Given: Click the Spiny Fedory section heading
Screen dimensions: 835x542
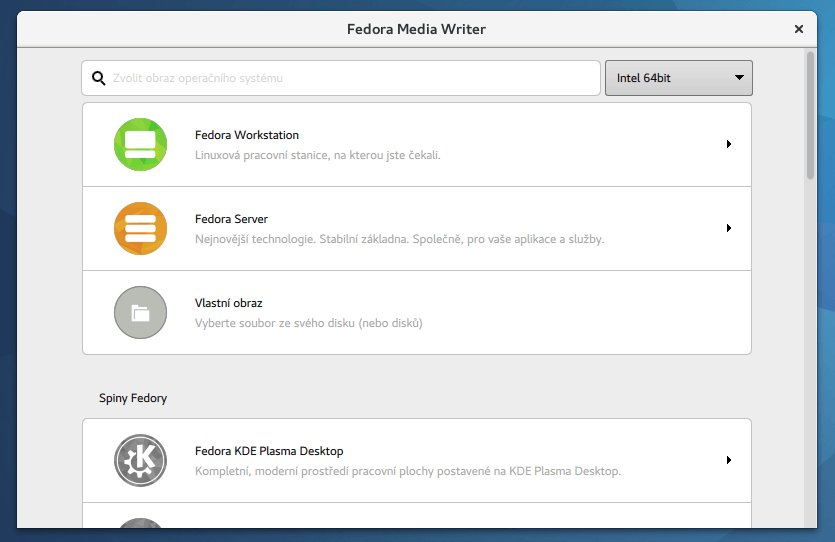Looking at the screenshot, I should [x=133, y=398].
